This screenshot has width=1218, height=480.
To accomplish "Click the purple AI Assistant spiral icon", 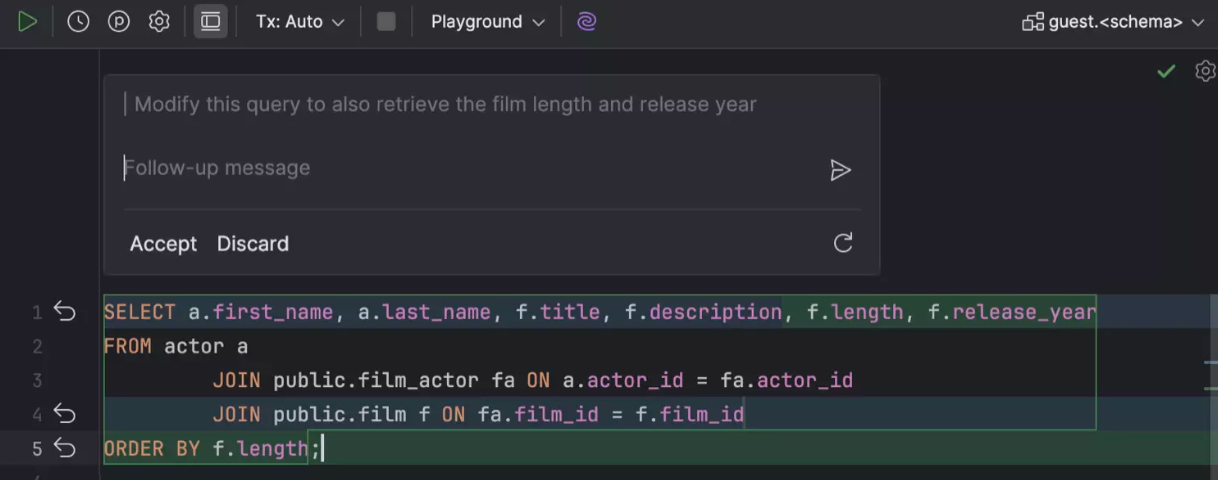I will (587, 21).
